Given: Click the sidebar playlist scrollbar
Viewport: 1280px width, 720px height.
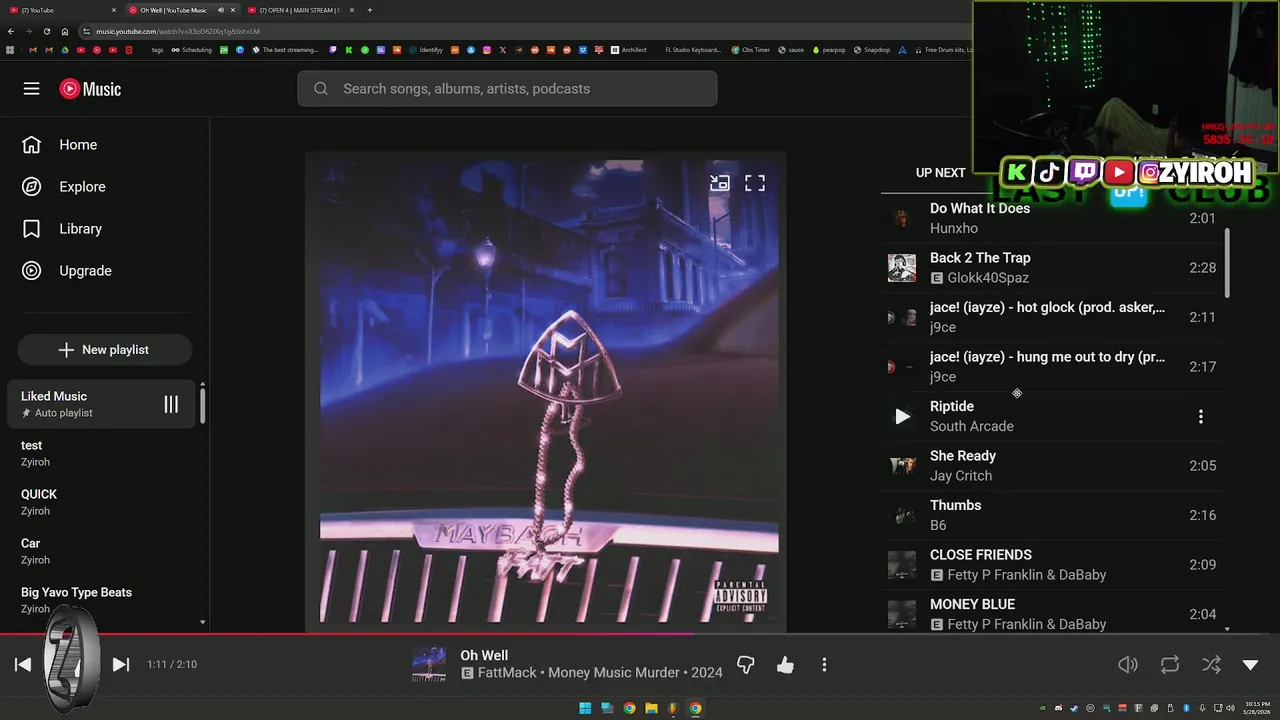Looking at the screenshot, I should pyautogui.click(x=202, y=405).
